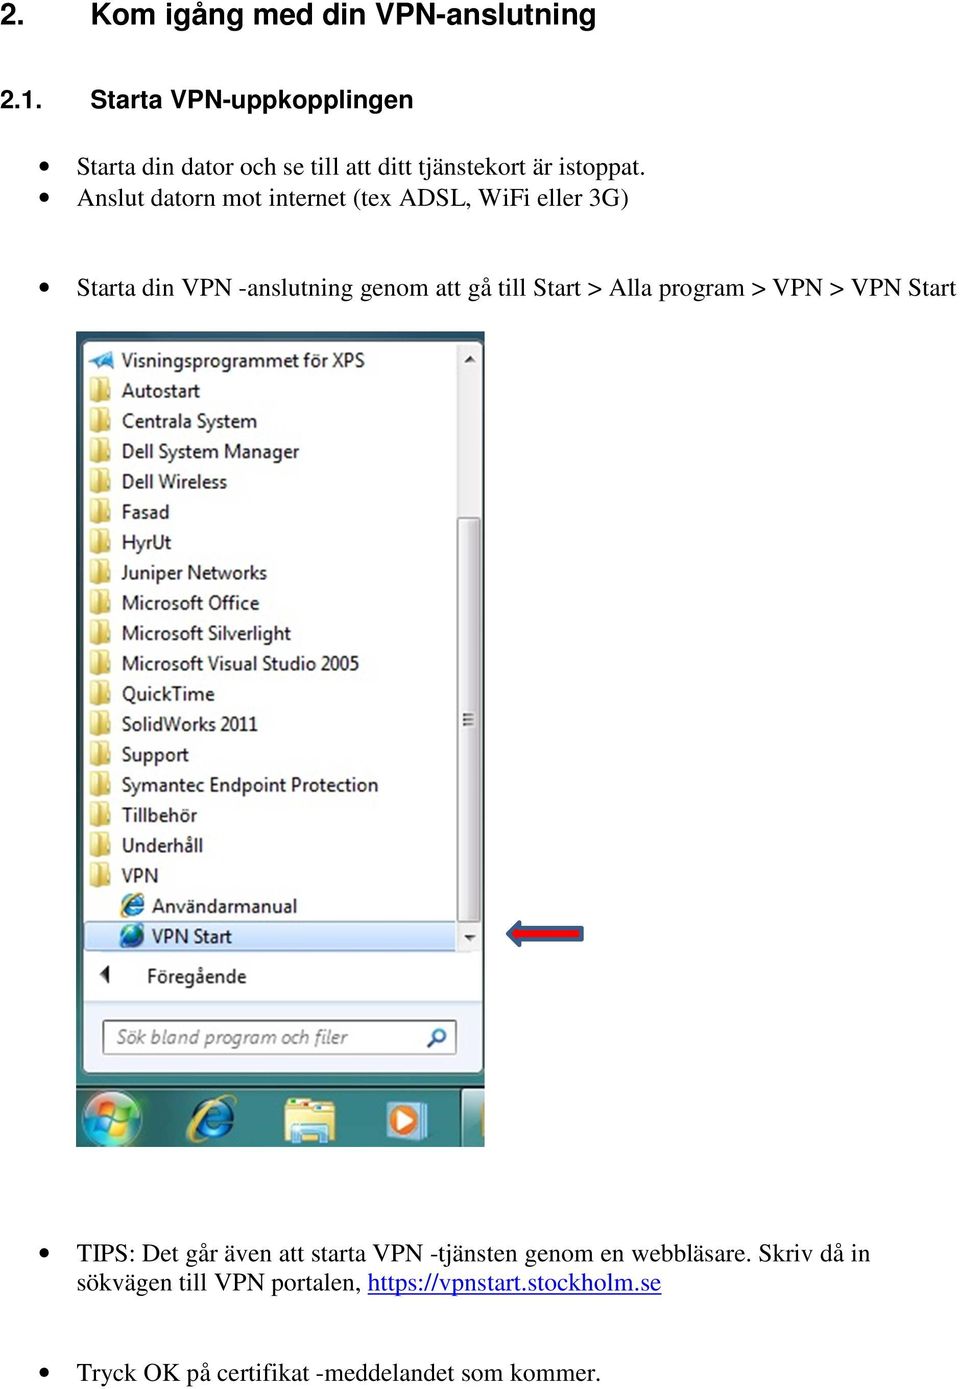Click the Symantec Endpoint Protection folder icon
Image resolution: width=960 pixels, height=1389 pixels.
tap(100, 784)
